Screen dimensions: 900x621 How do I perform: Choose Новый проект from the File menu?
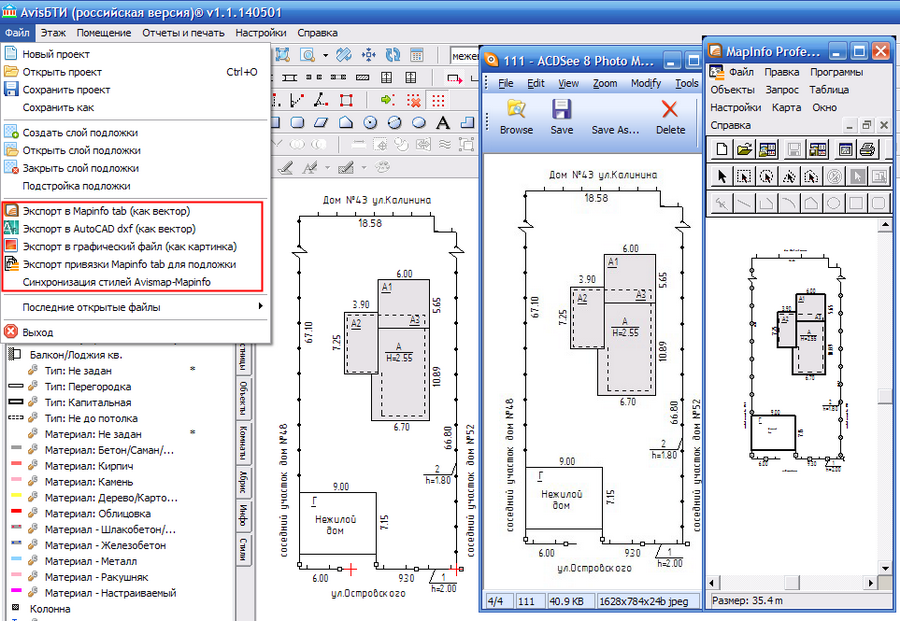(x=135, y=54)
